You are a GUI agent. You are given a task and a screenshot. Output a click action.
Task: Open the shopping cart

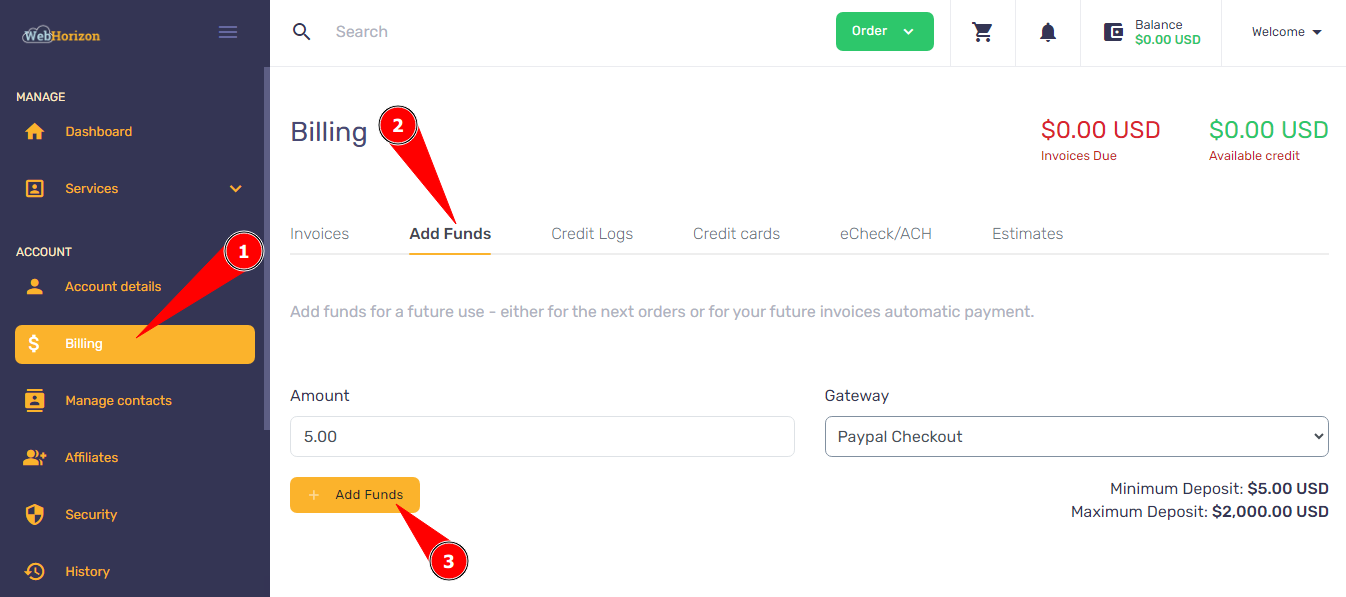click(x=982, y=32)
